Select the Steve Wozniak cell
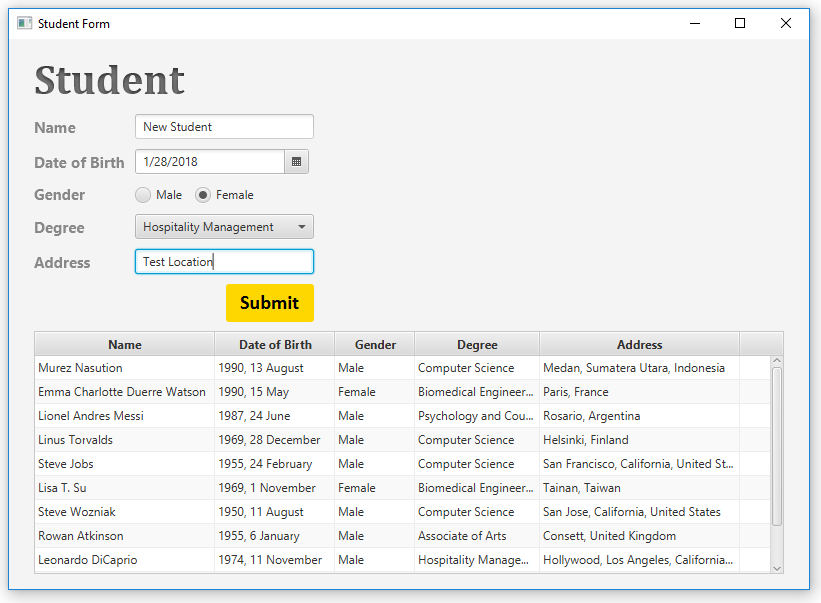This screenshot has height=603, width=821. click(x=125, y=512)
